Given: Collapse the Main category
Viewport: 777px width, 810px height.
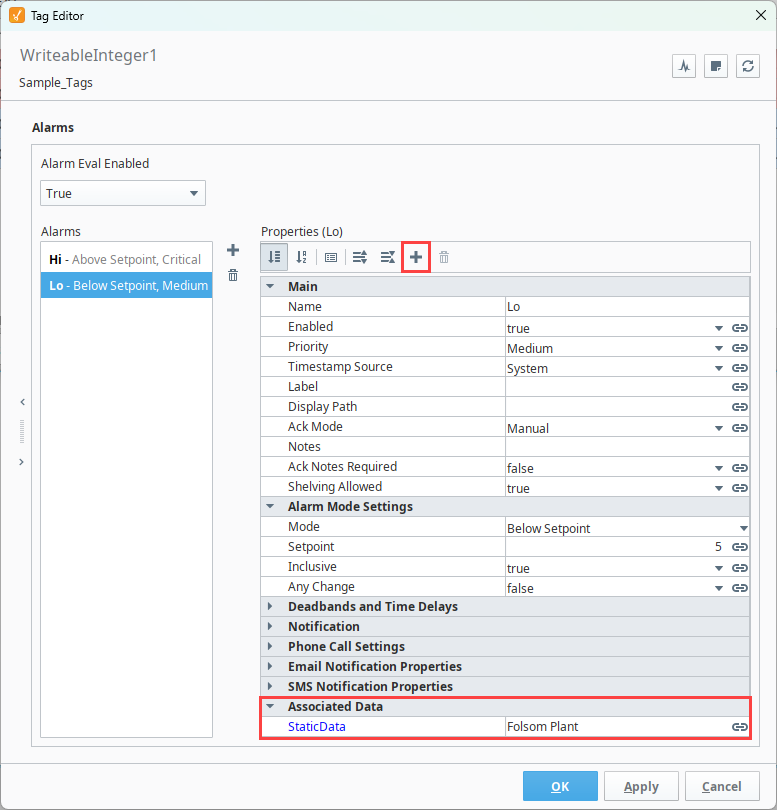Looking at the screenshot, I should click(x=270, y=286).
